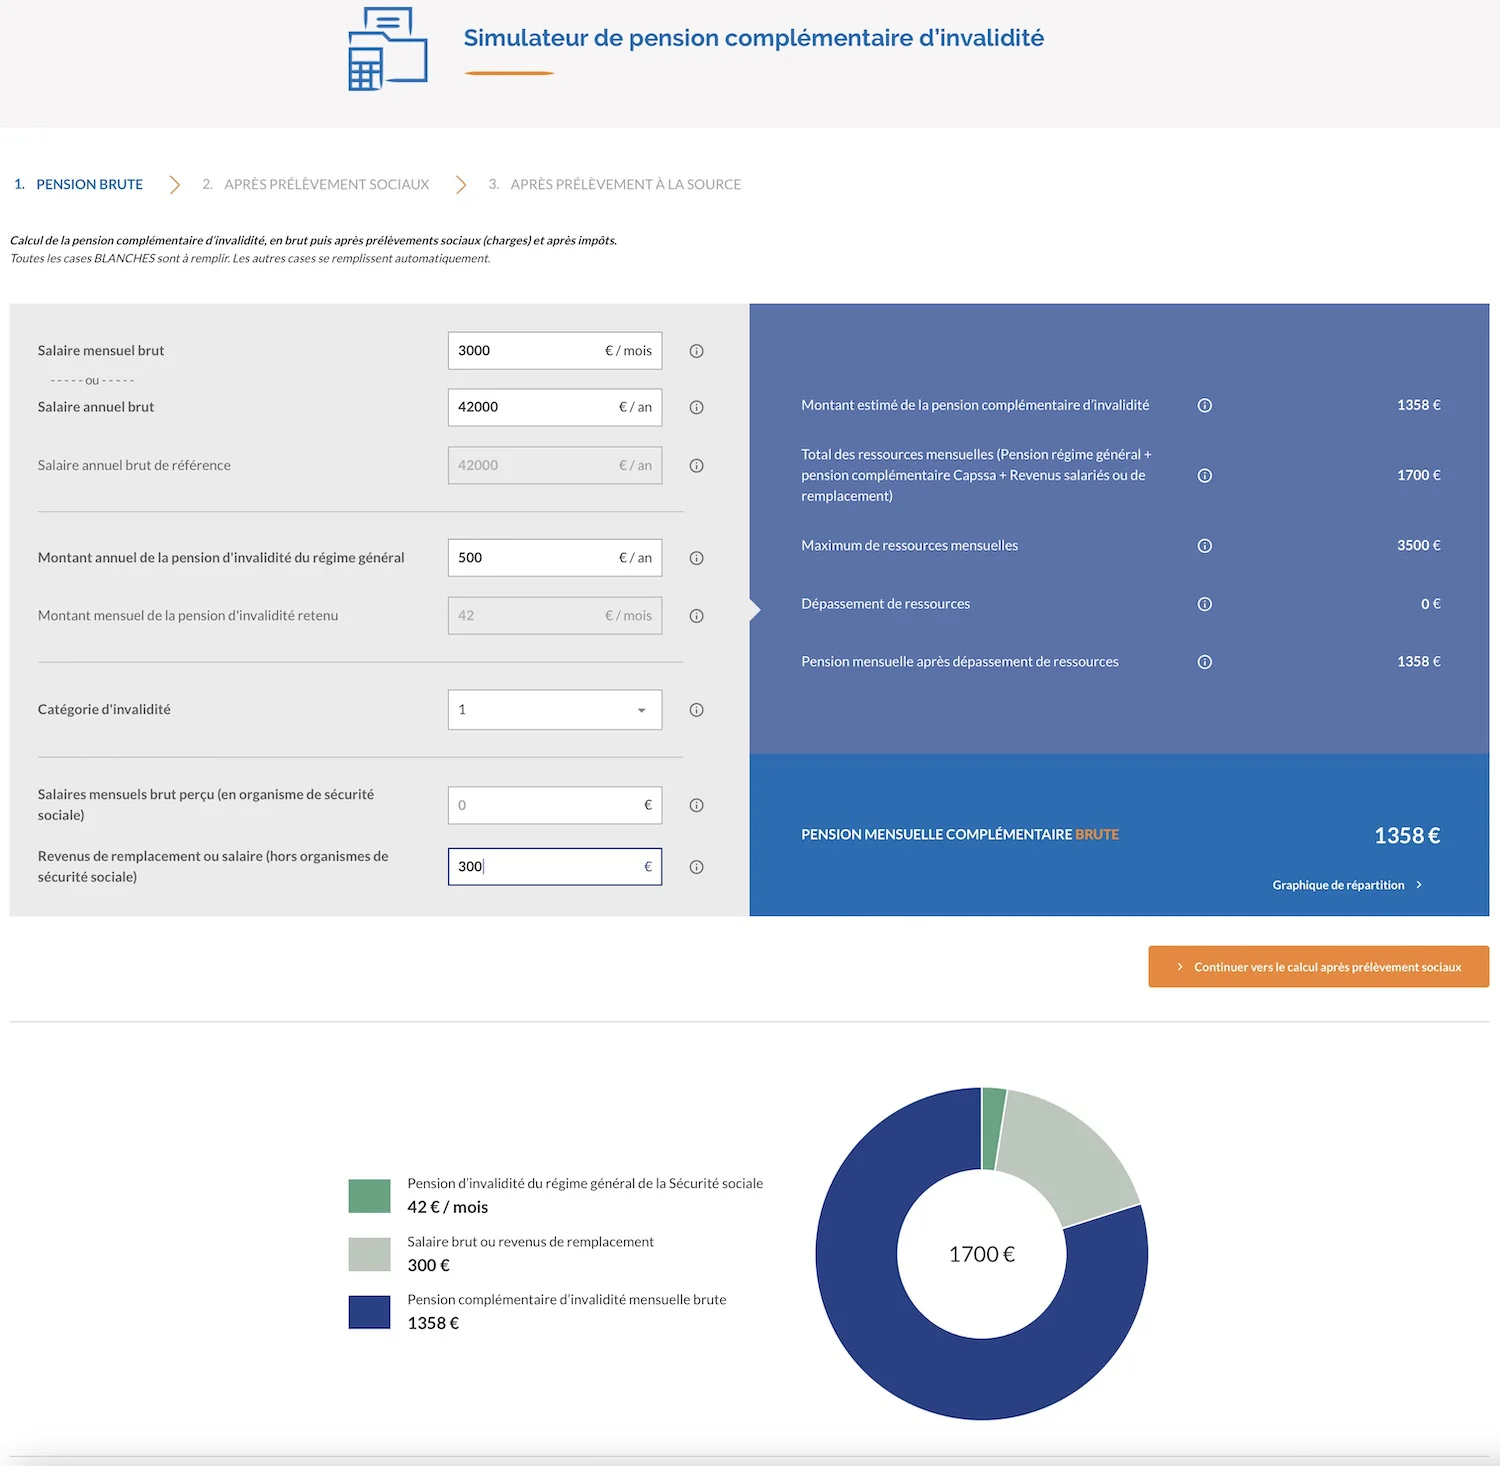
Task: Select the Pension brute step
Action: point(89,184)
